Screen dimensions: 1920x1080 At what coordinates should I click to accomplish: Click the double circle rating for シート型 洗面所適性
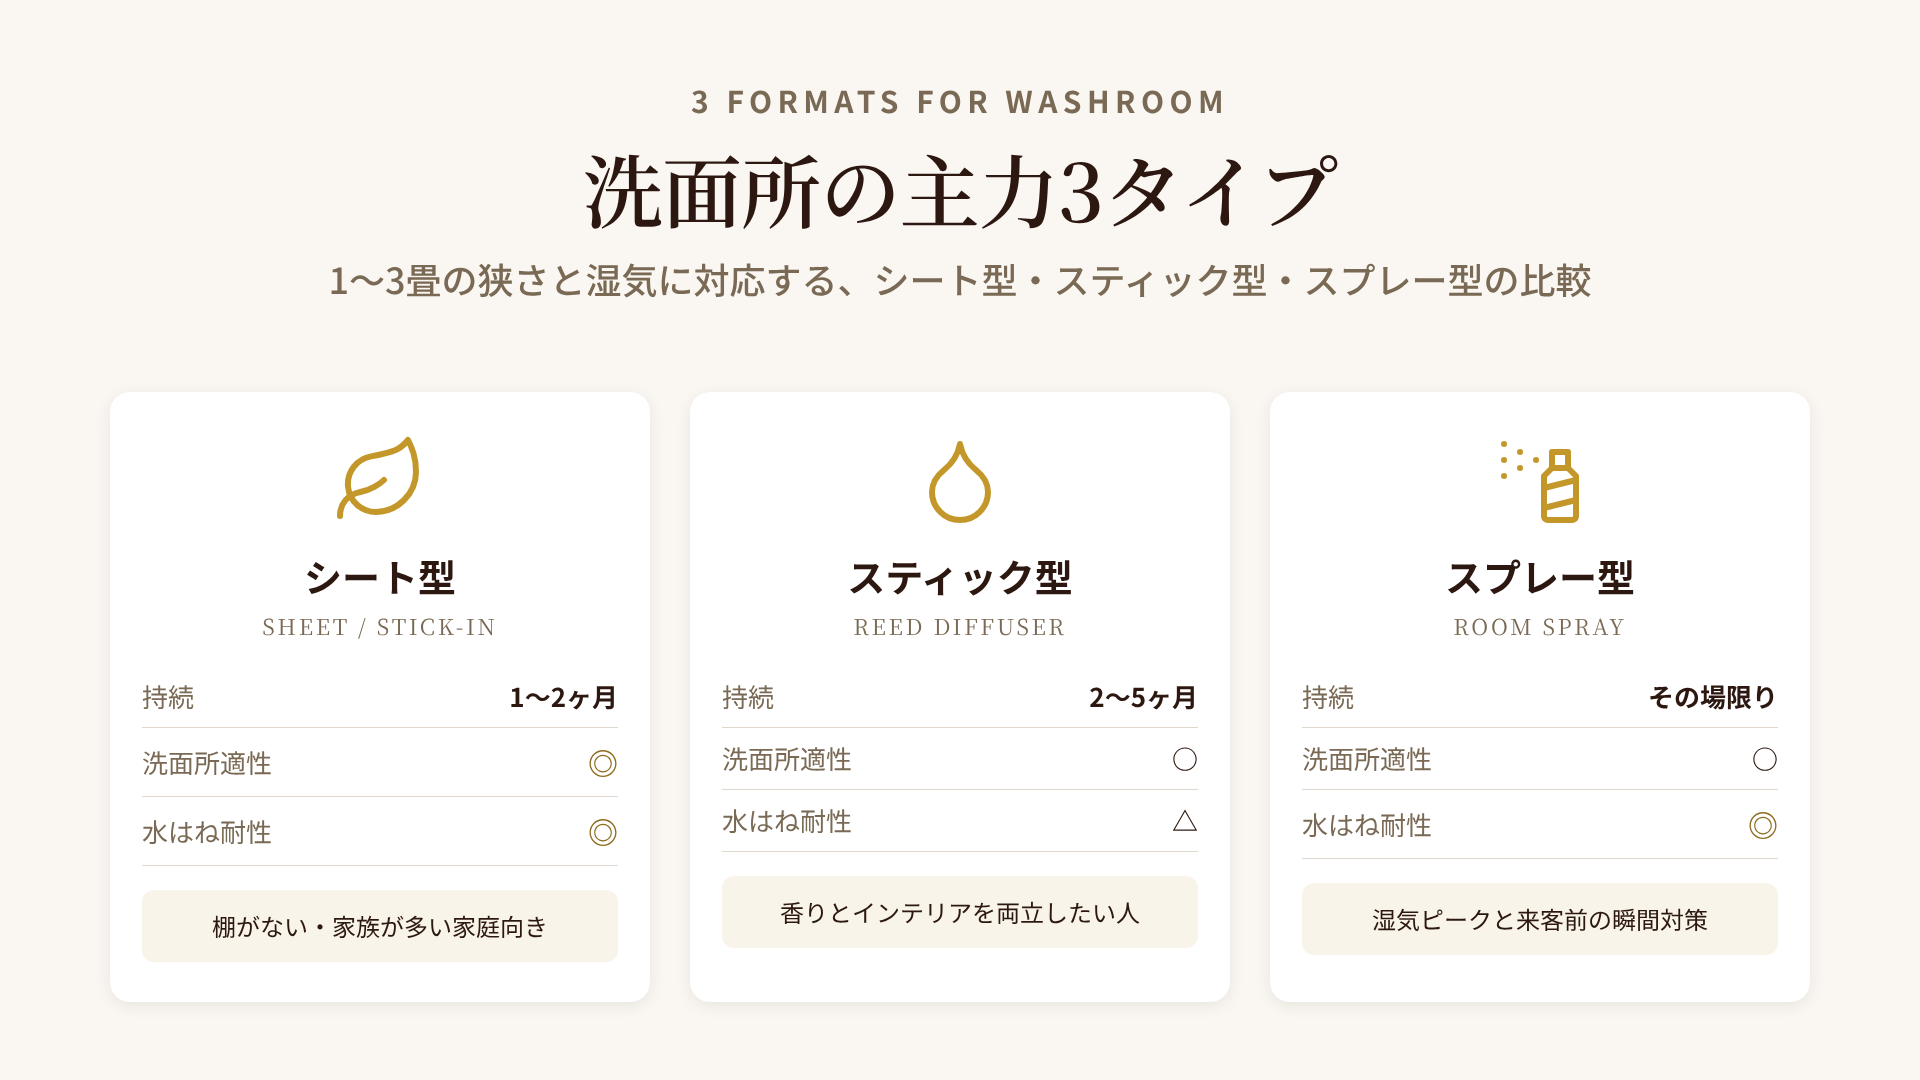[603, 764]
